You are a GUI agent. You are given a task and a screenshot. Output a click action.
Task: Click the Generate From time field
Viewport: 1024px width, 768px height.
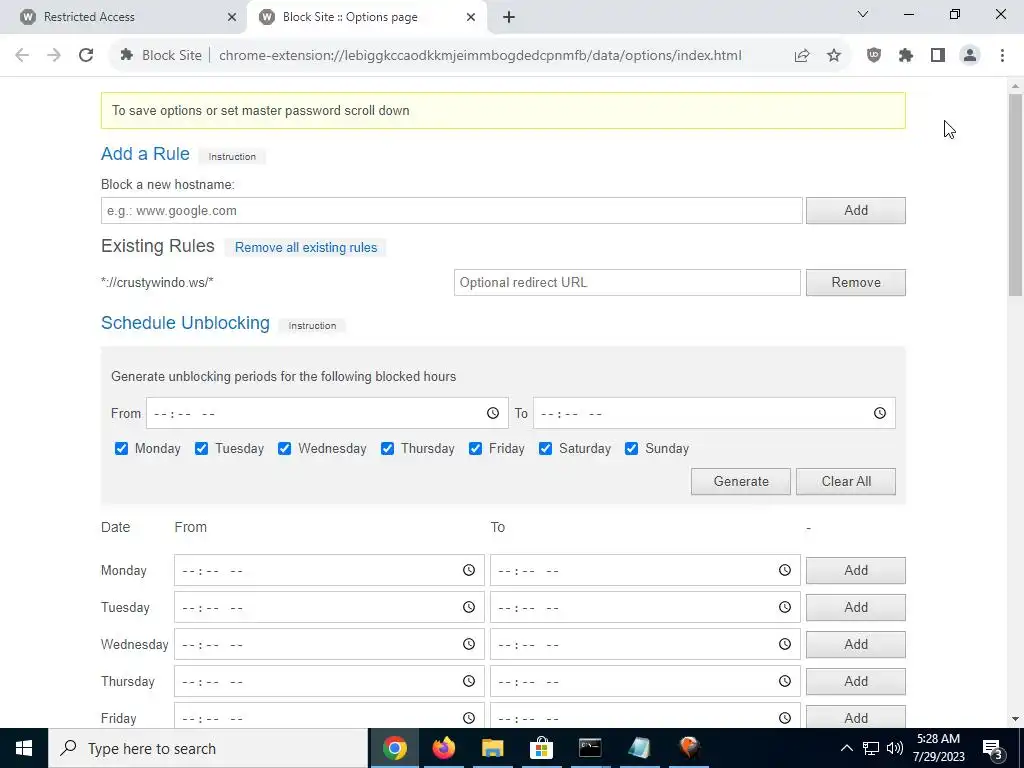point(327,413)
